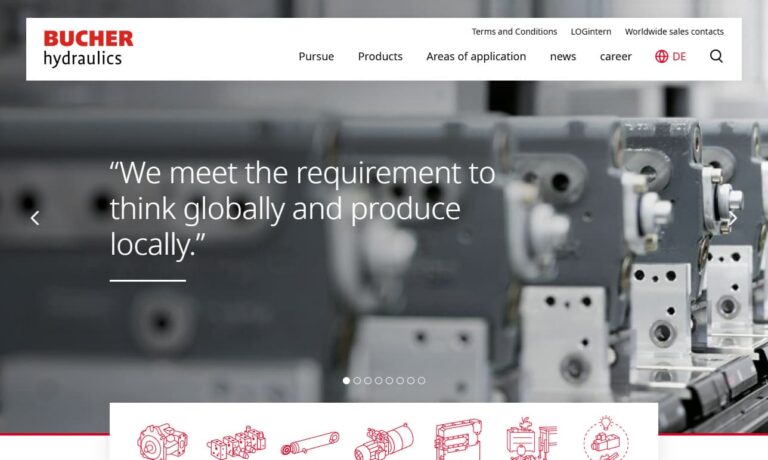This screenshot has width=768, height=460.
Task: Open the DE language selector
Action: coord(679,56)
